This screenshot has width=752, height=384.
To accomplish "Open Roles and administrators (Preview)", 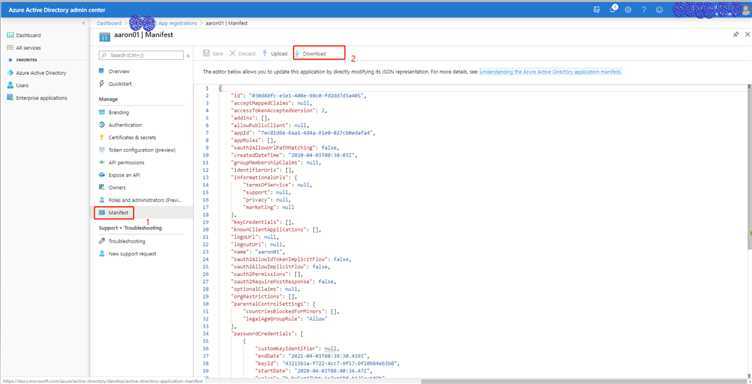I will tap(141, 200).
